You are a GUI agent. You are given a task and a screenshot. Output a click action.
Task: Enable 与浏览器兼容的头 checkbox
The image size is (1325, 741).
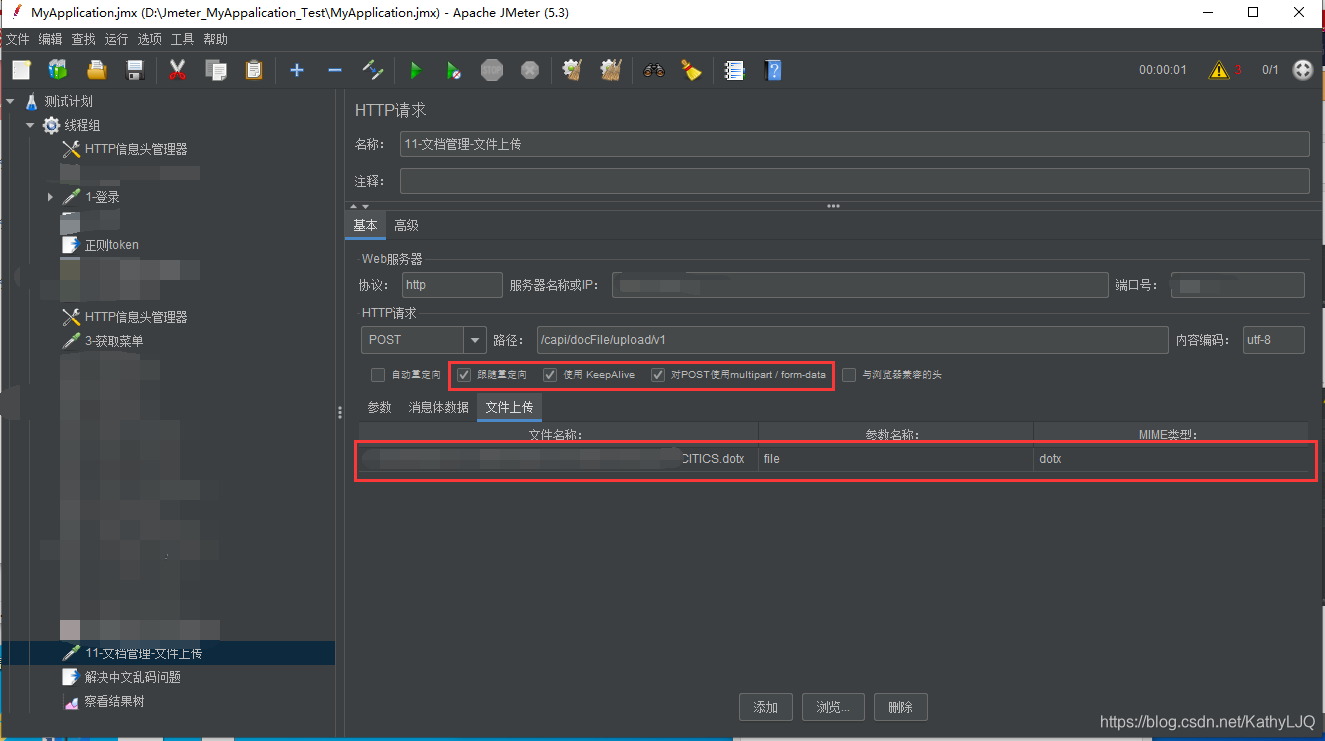pyautogui.click(x=849, y=375)
